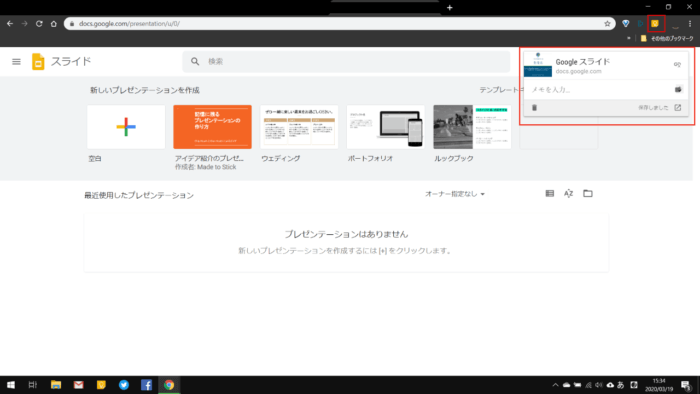700x394 pixels.
Task: Show hidden system tray icons
Action: (x=555, y=385)
